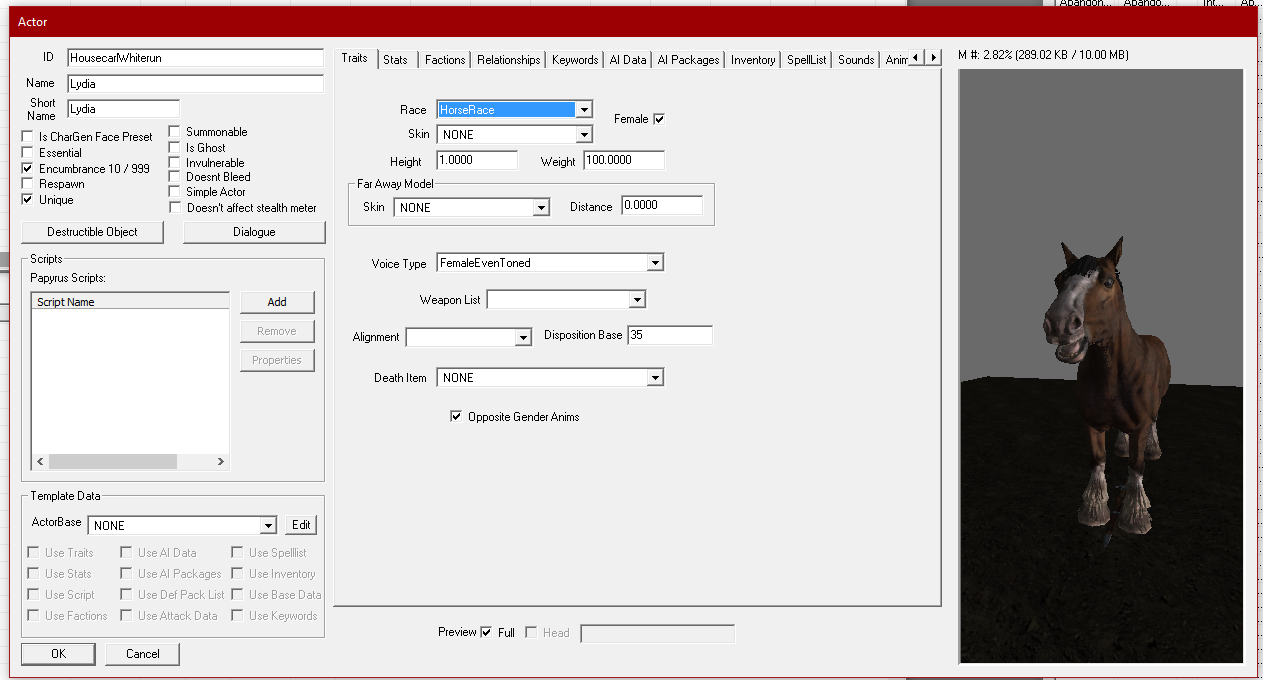Enable the Summonable checkbox
The image size is (1263, 680).
click(175, 132)
